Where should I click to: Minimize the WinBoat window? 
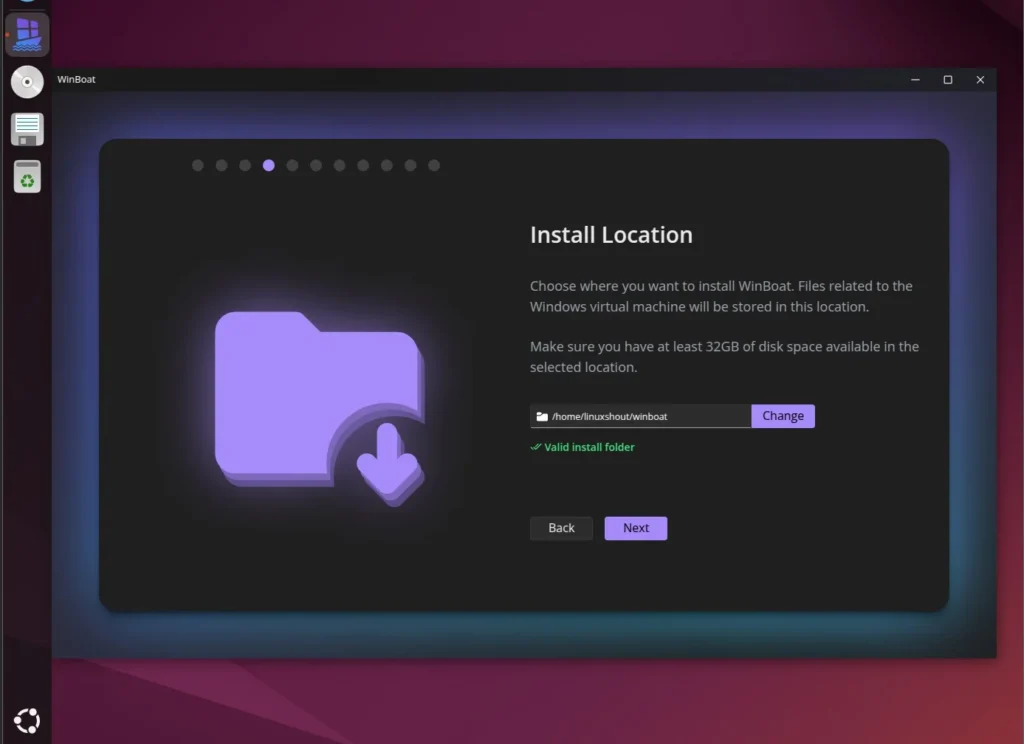(916, 80)
